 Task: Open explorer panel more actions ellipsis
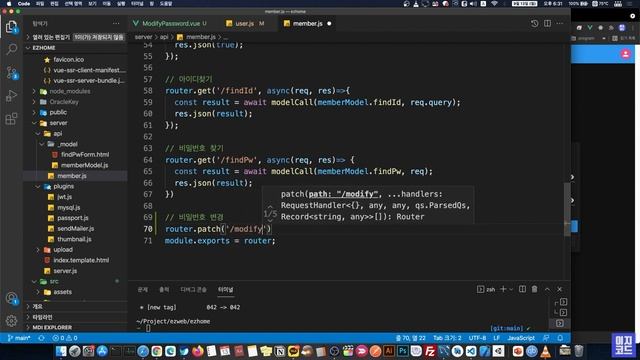[x=116, y=24]
